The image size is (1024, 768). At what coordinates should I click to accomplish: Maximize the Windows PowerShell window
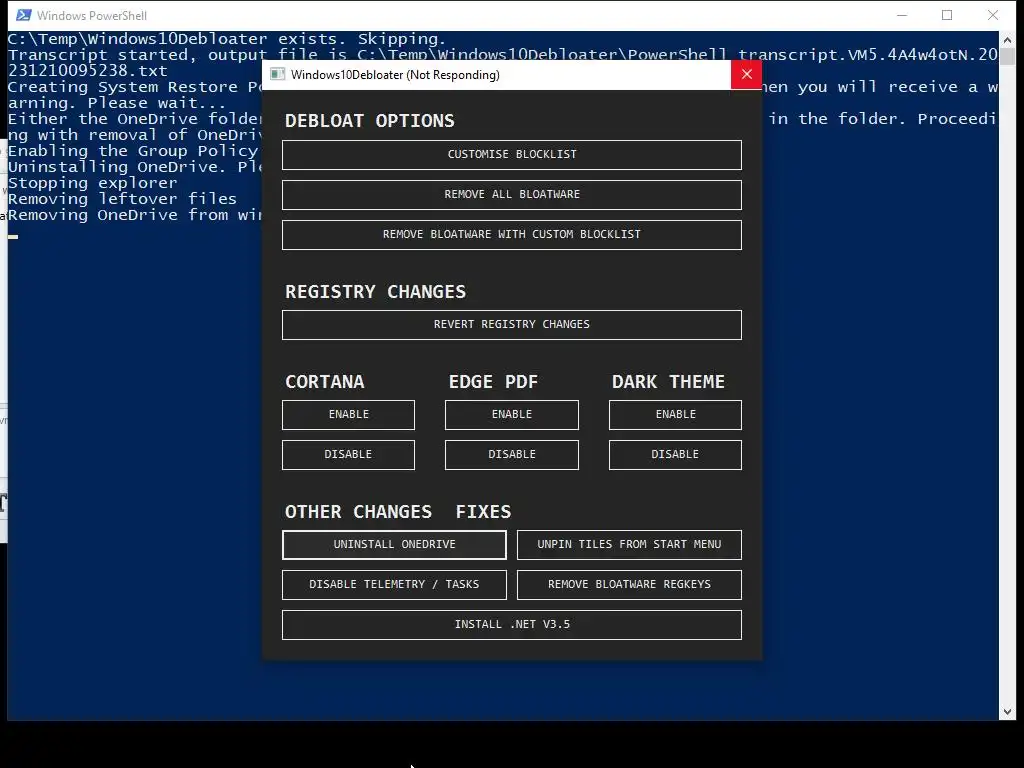click(x=947, y=15)
